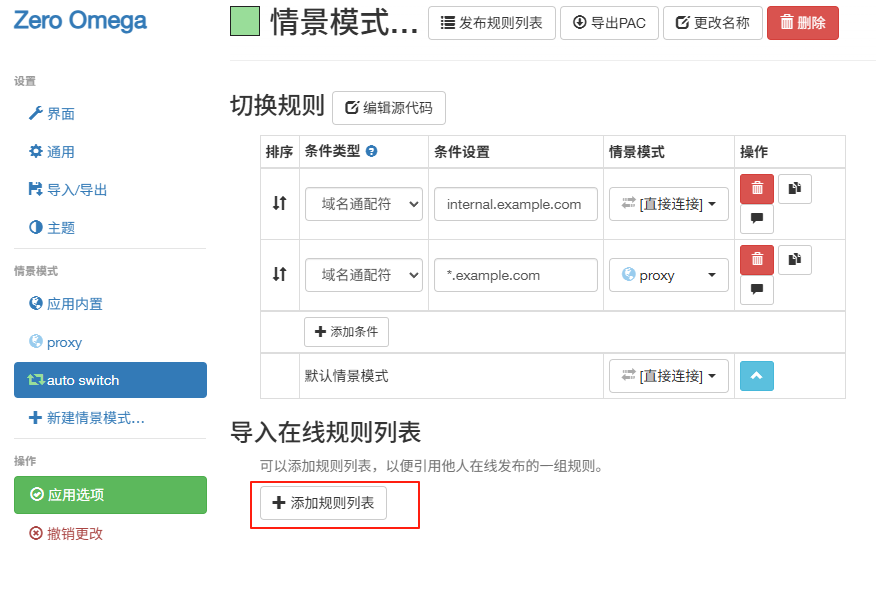Delete the *.example.com rule
Image resolution: width=876 pixels, height=600 pixels.
point(757,260)
